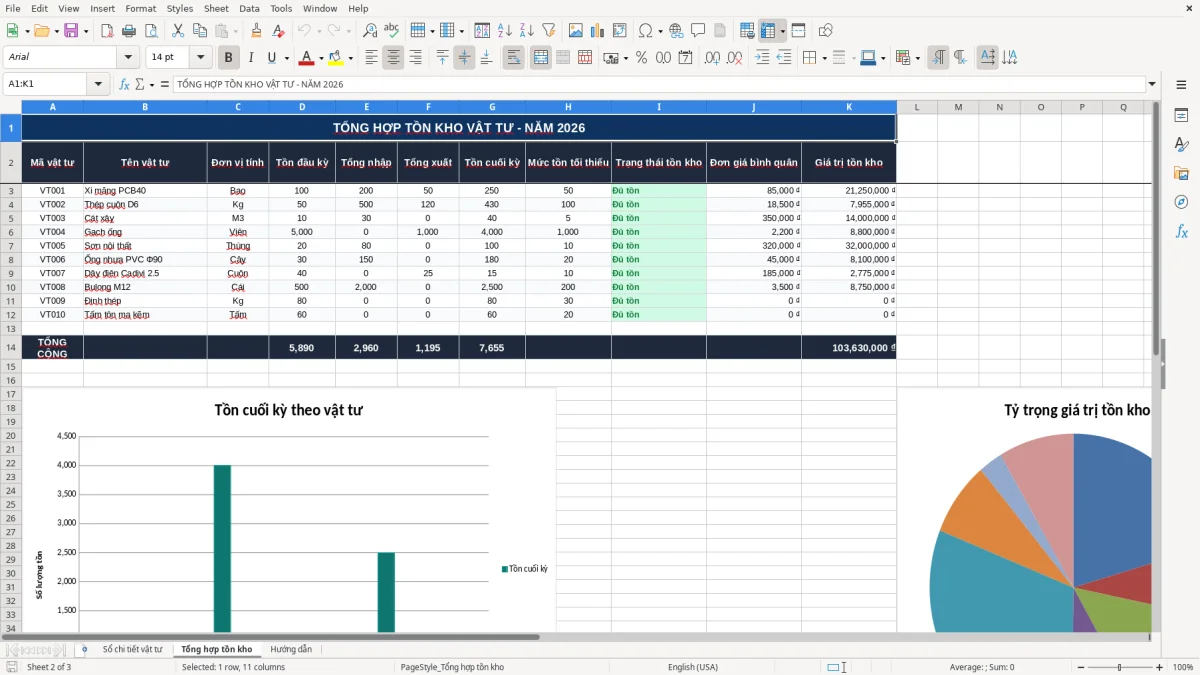Switch to Hướng dẫn sheet tab
This screenshot has height=675, width=1200.
tap(291, 649)
